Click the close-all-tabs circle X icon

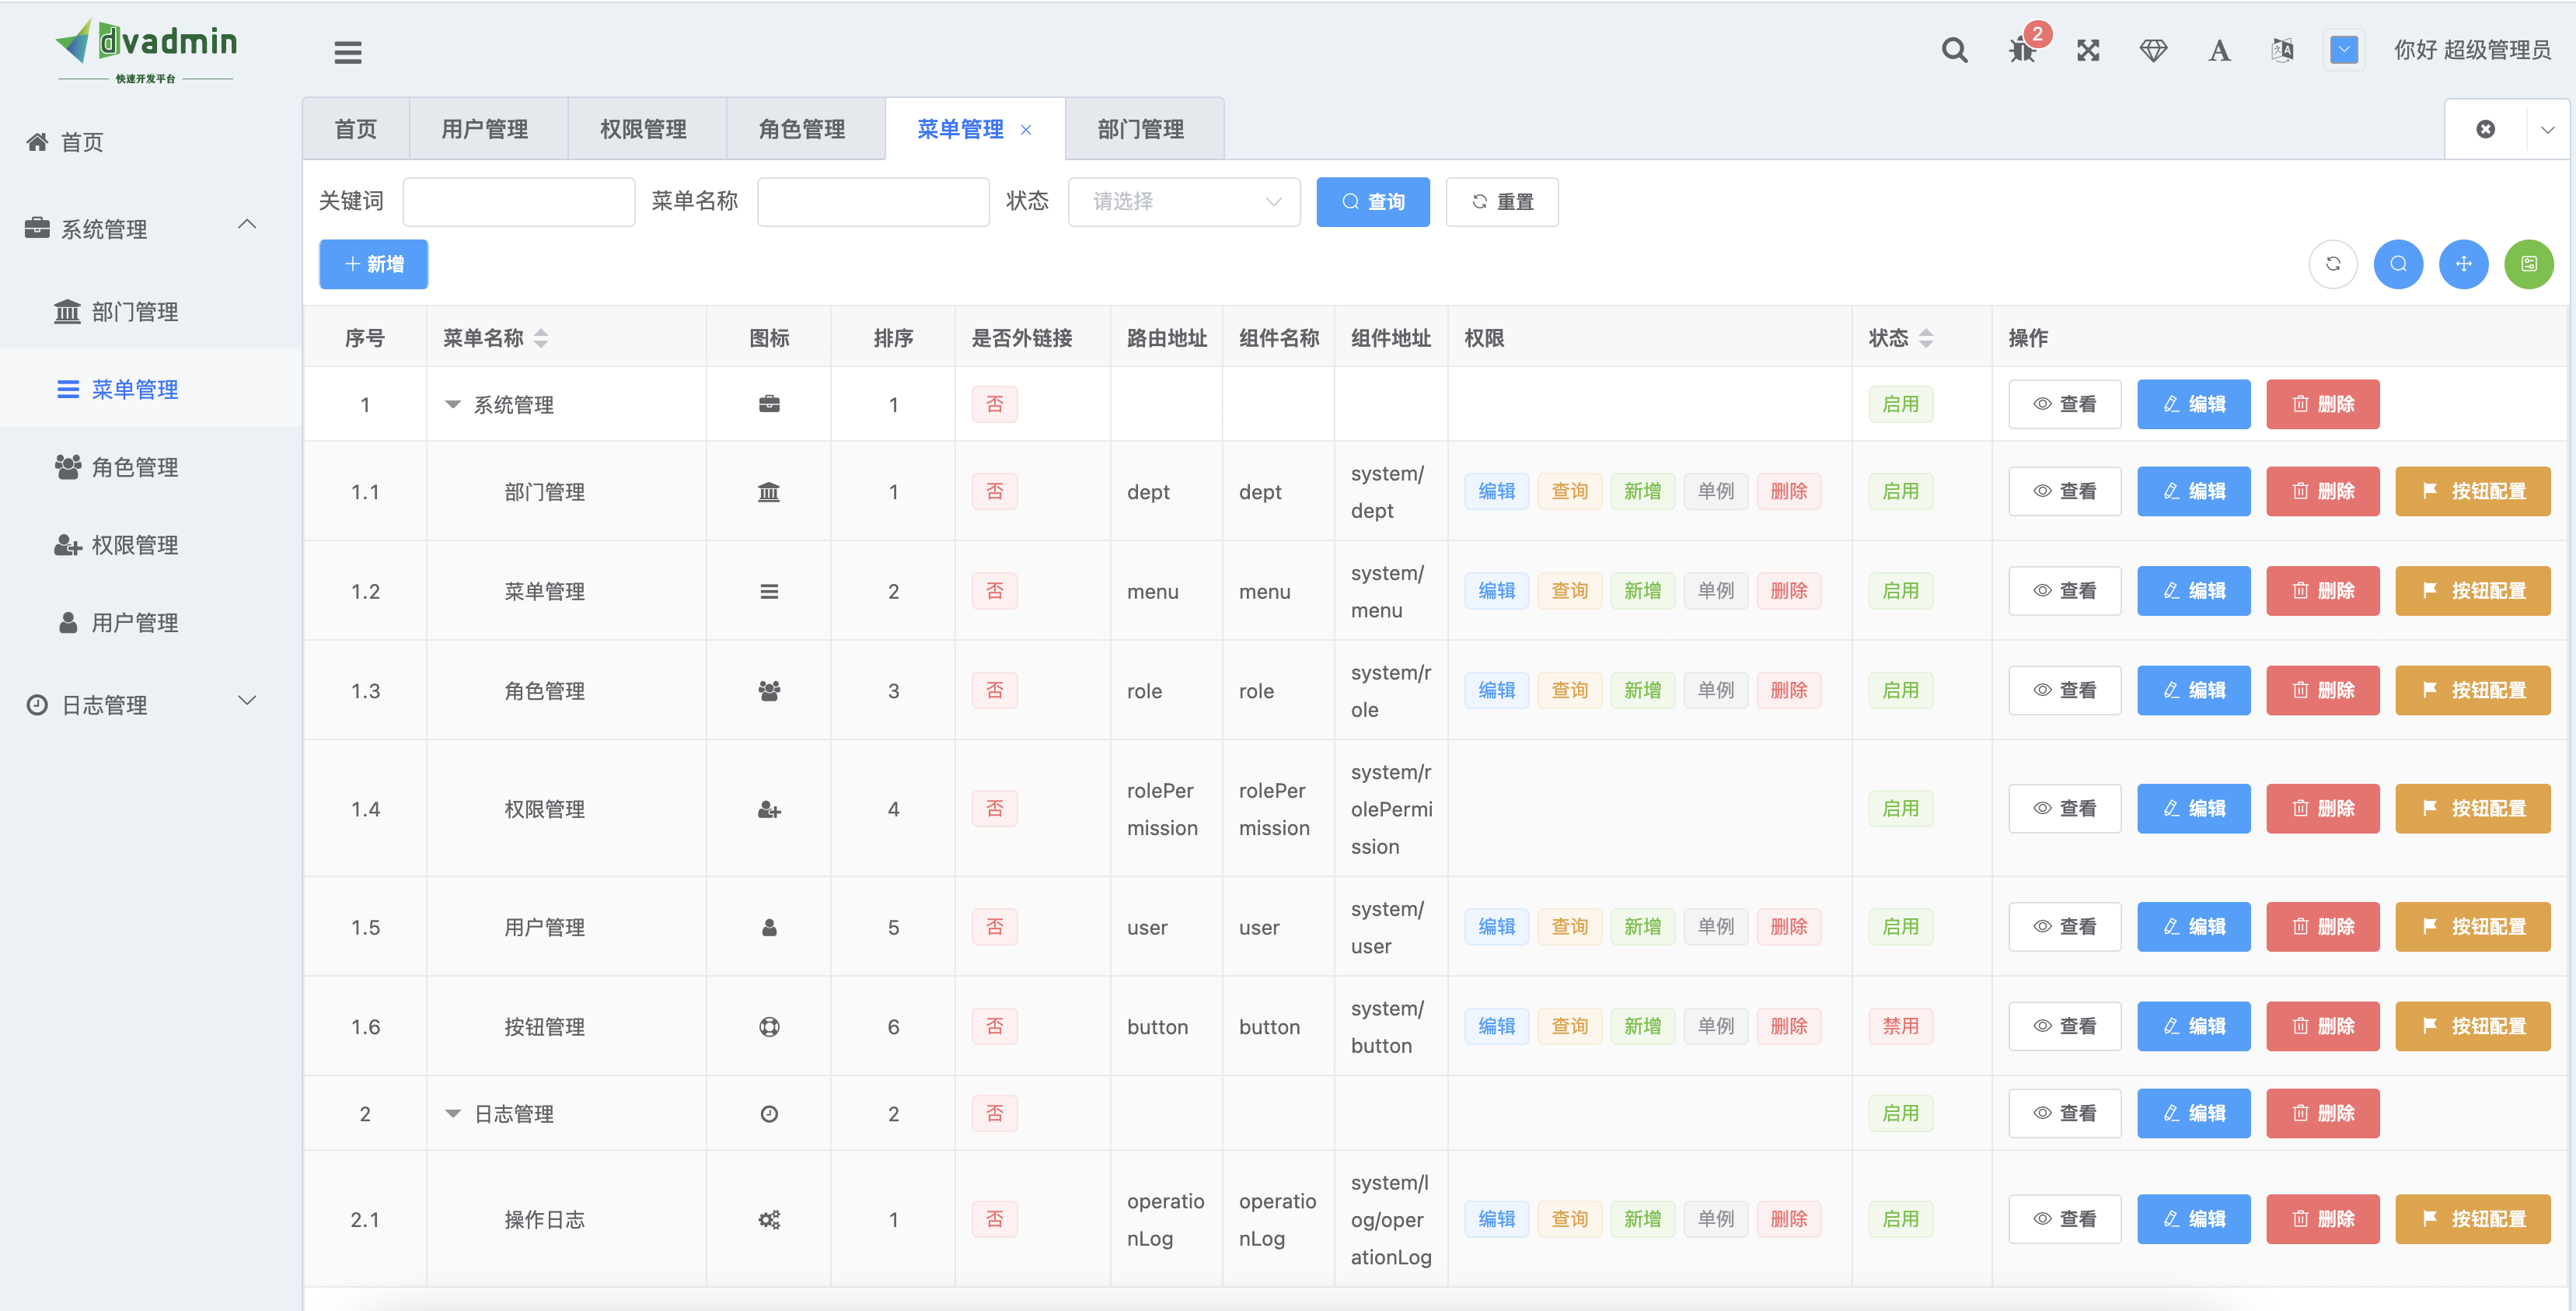[x=2485, y=129]
